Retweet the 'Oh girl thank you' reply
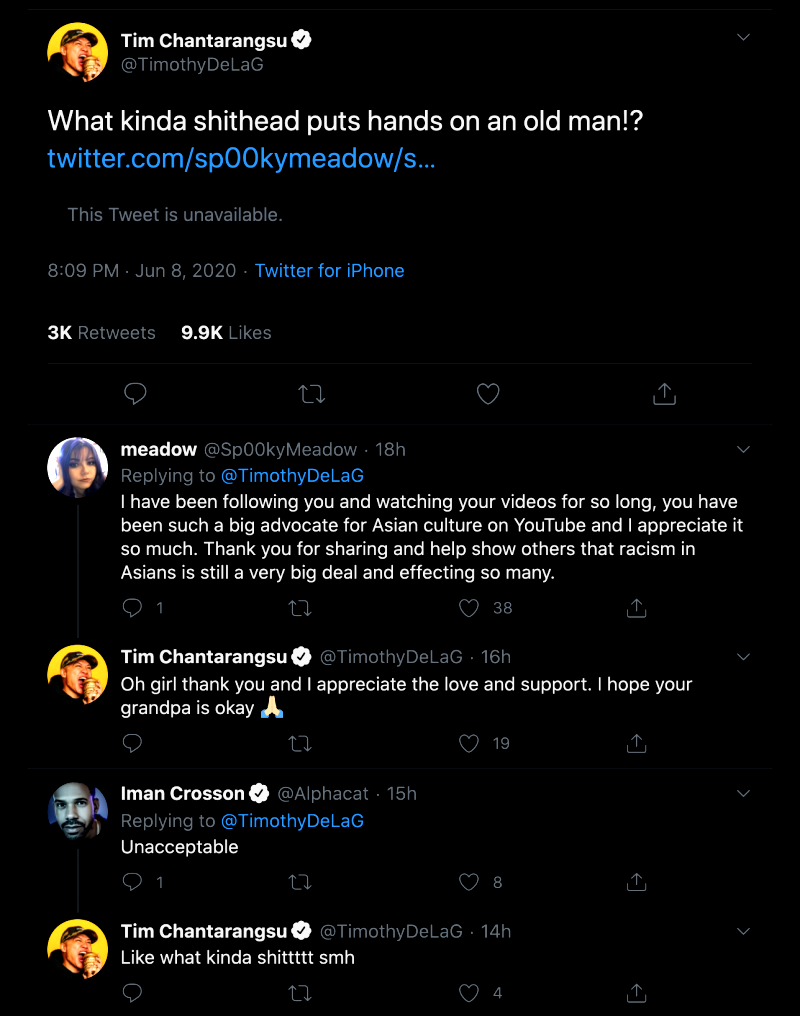 300,743
